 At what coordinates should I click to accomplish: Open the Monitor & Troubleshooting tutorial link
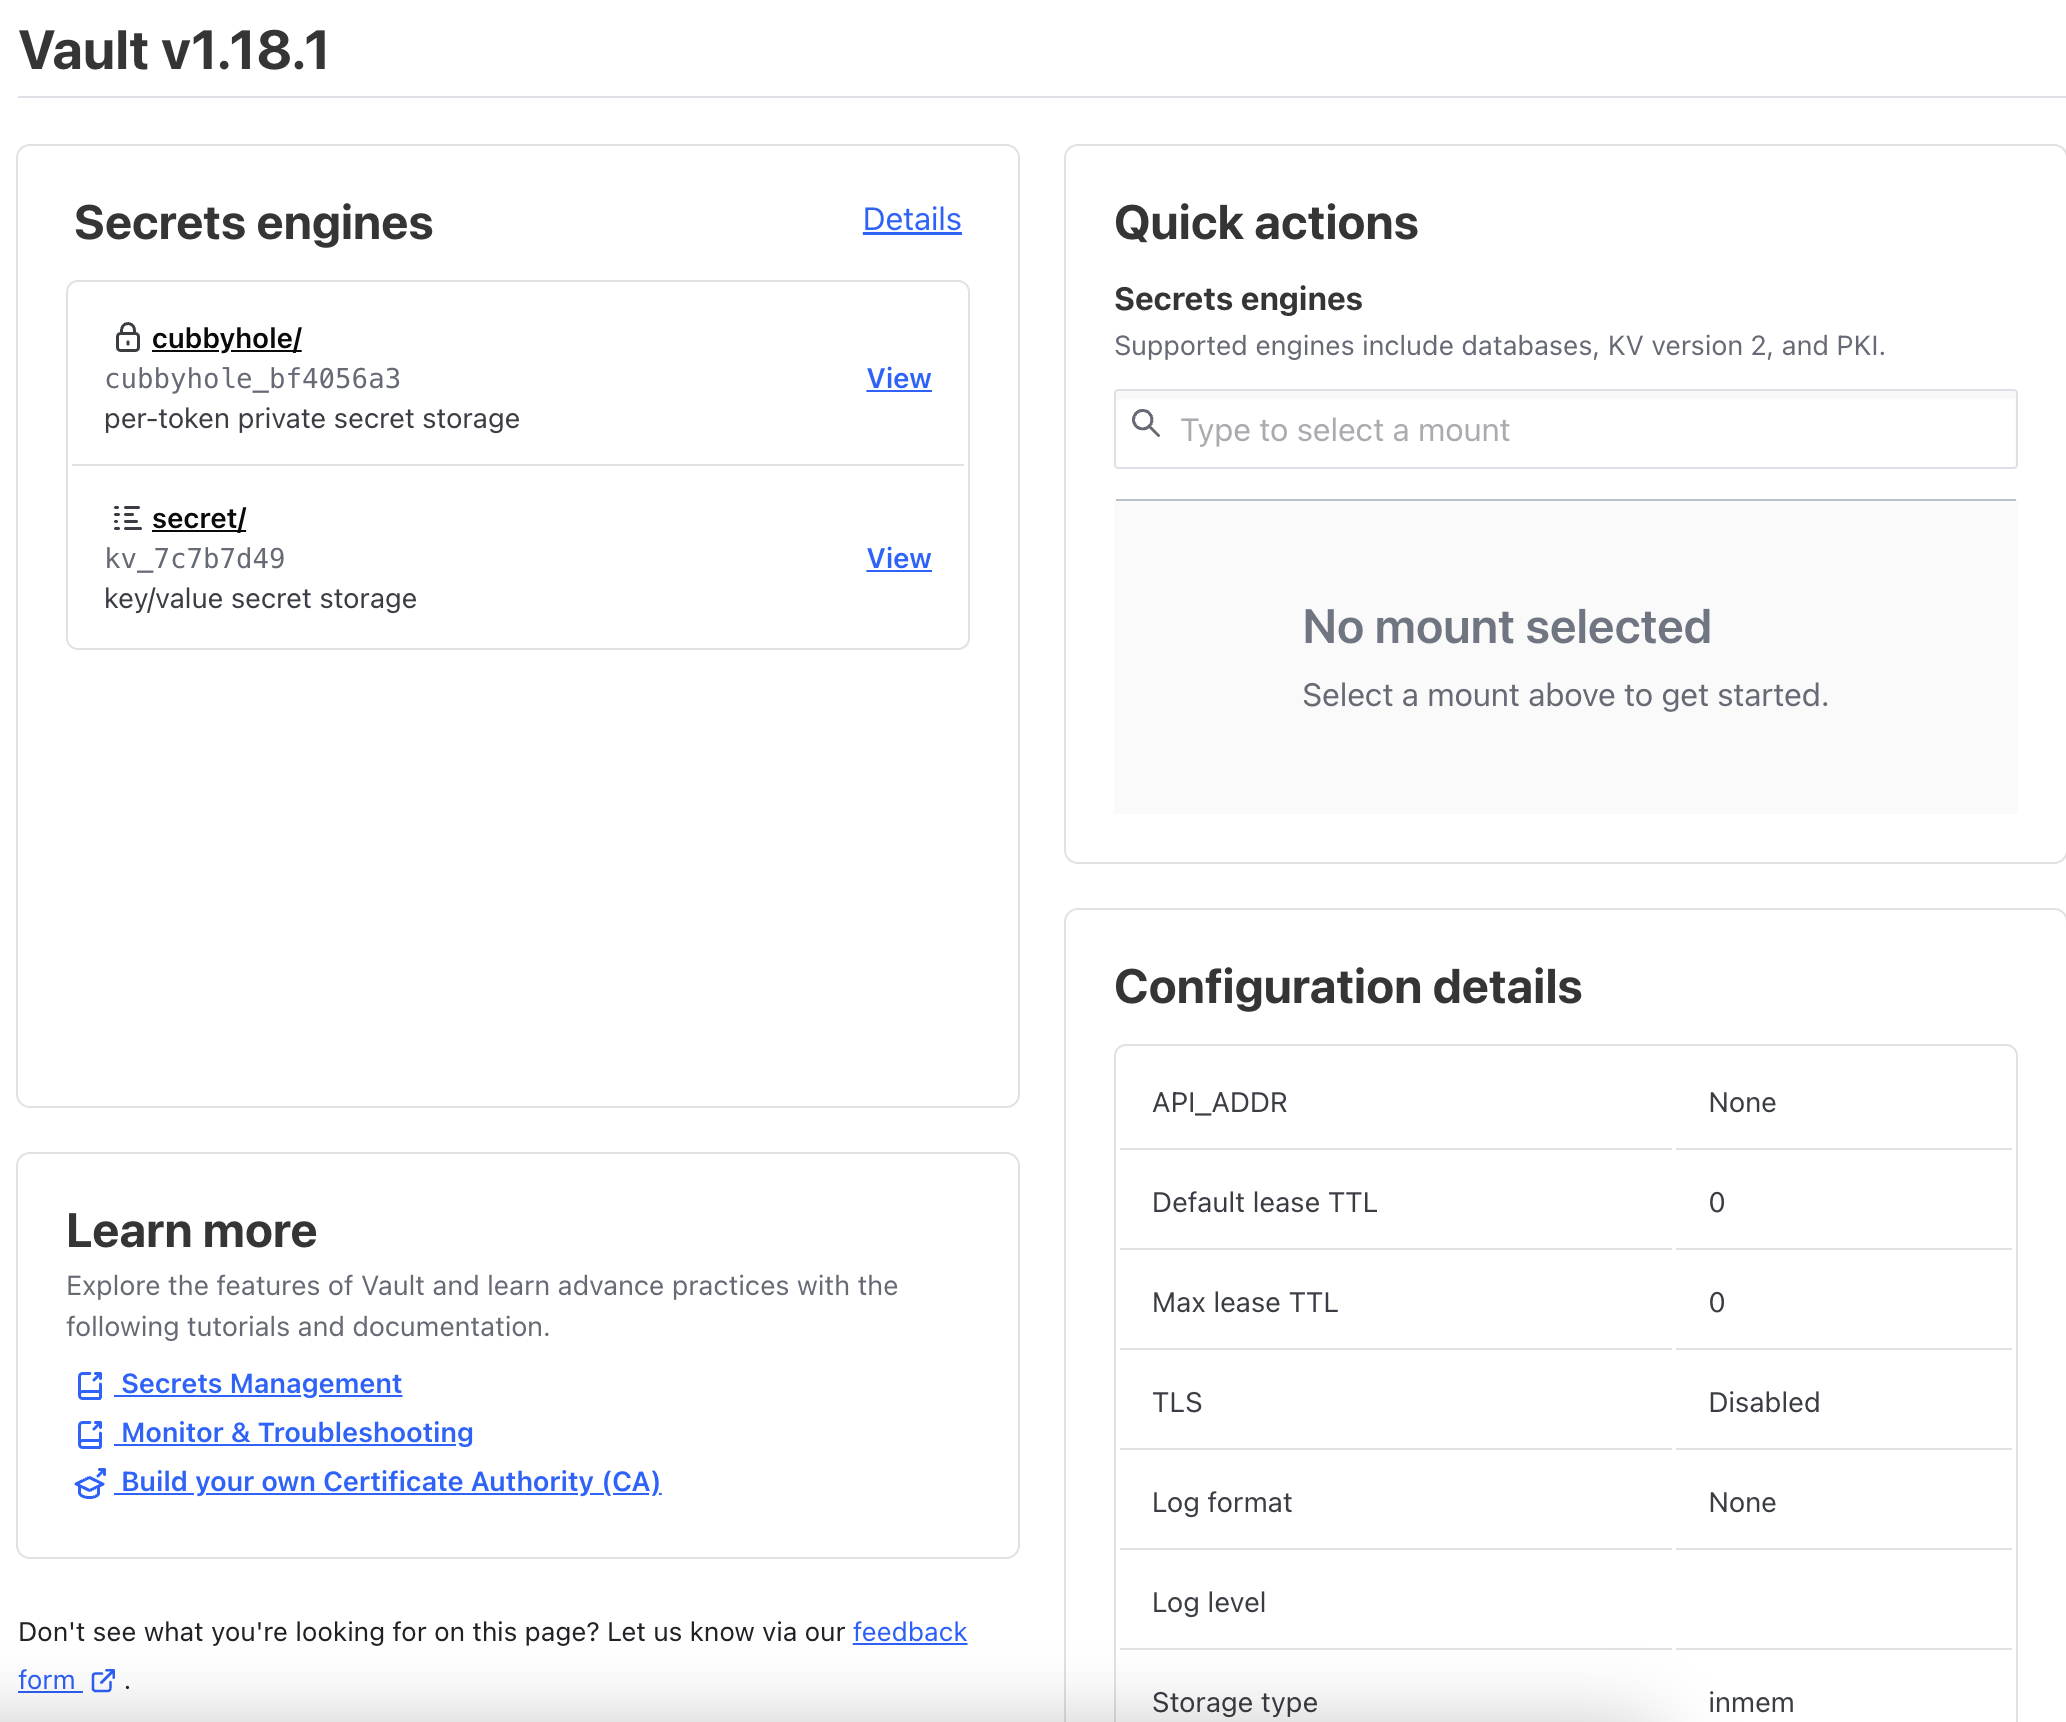[x=297, y=1433]
